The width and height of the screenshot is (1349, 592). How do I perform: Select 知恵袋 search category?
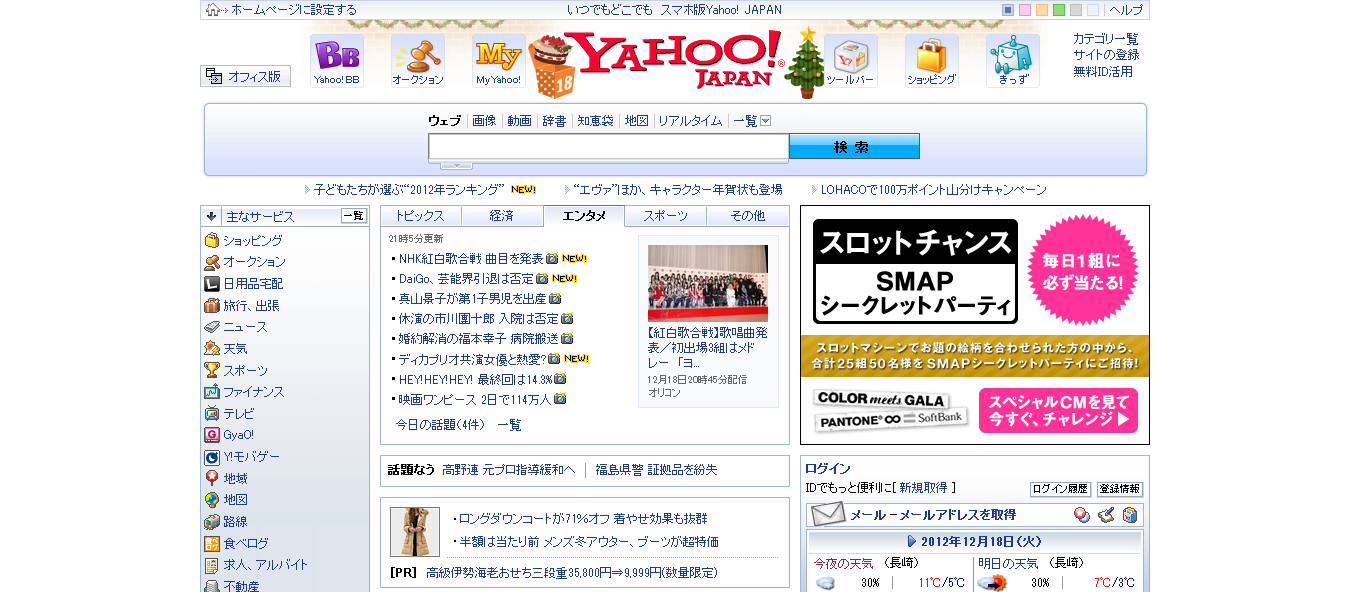tap(595, 121)
